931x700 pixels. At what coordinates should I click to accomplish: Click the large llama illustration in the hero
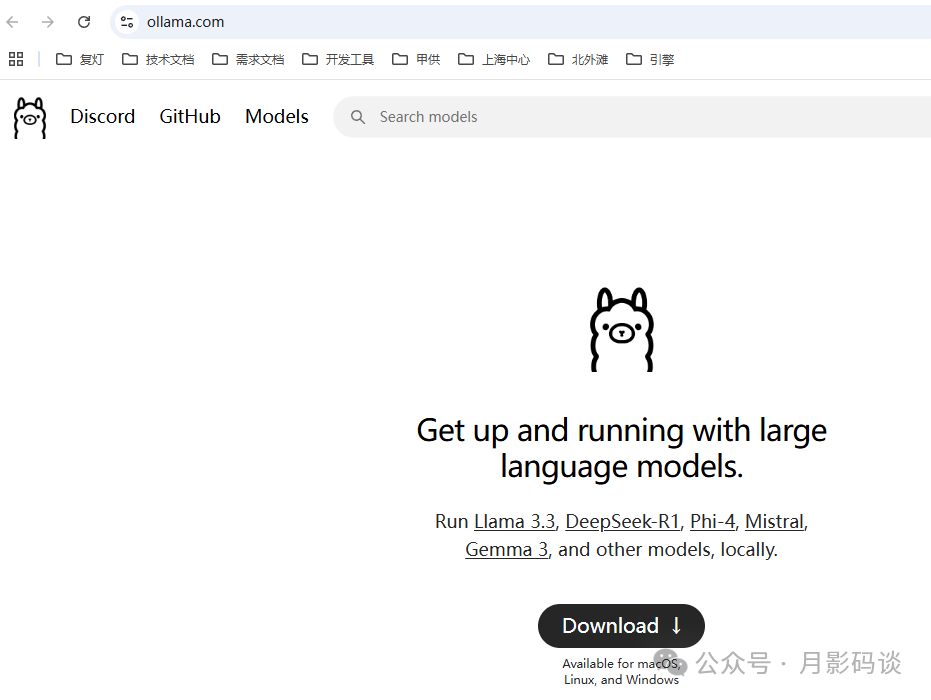pos(622,330)
